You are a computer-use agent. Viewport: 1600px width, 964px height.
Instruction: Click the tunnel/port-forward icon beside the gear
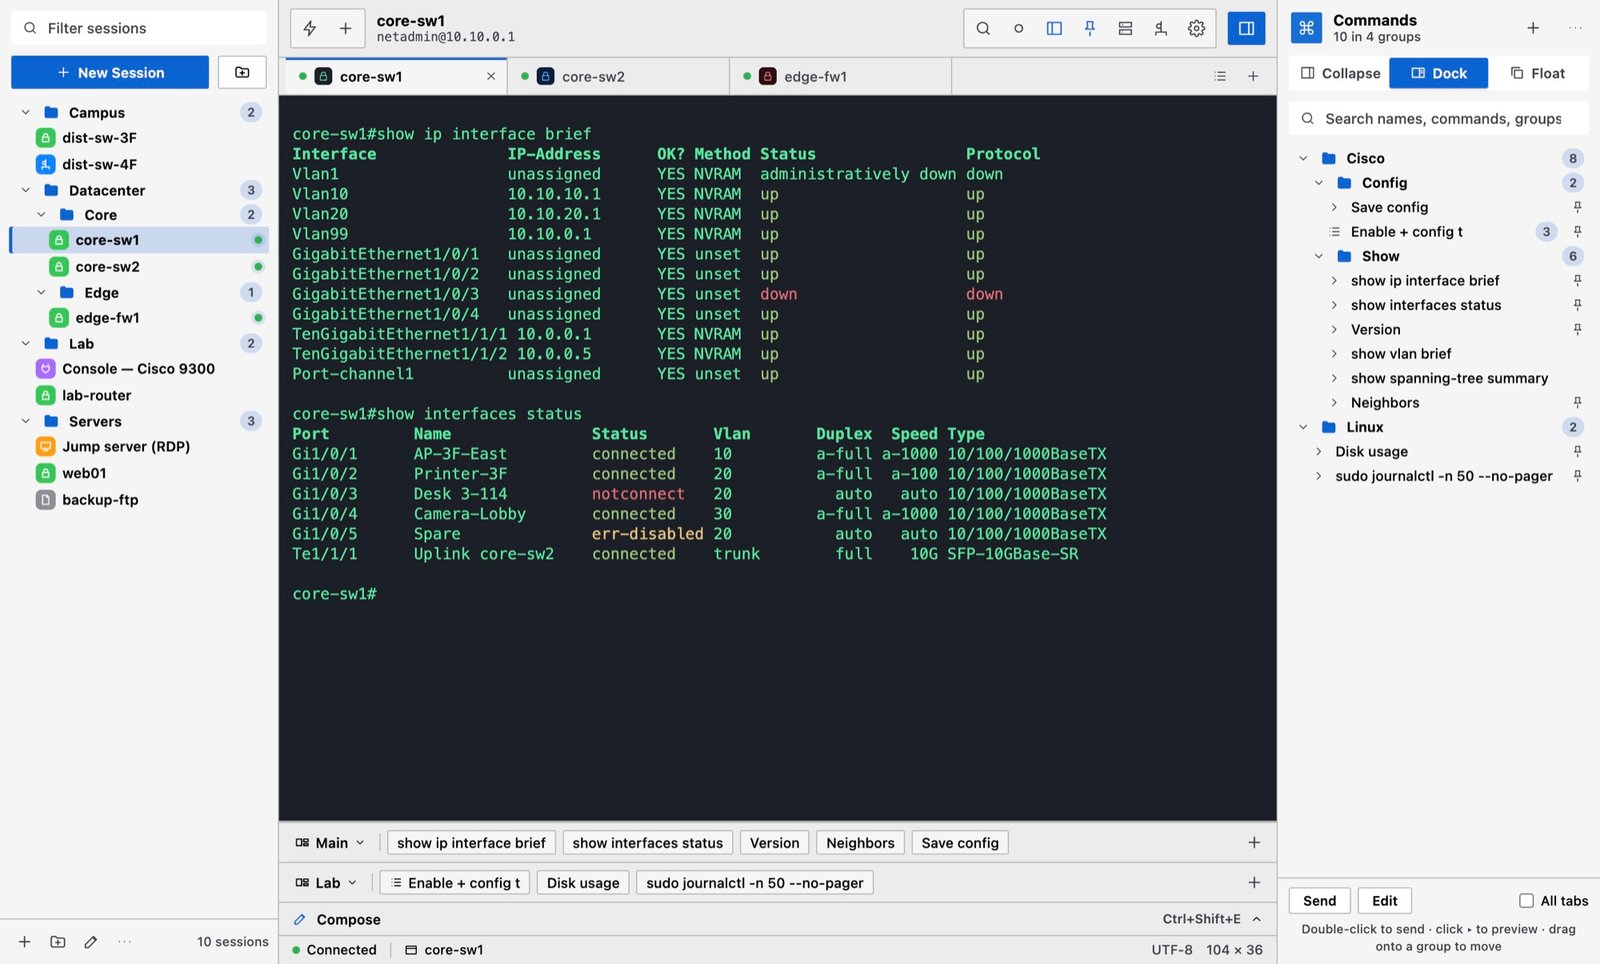coord(1161,28)
